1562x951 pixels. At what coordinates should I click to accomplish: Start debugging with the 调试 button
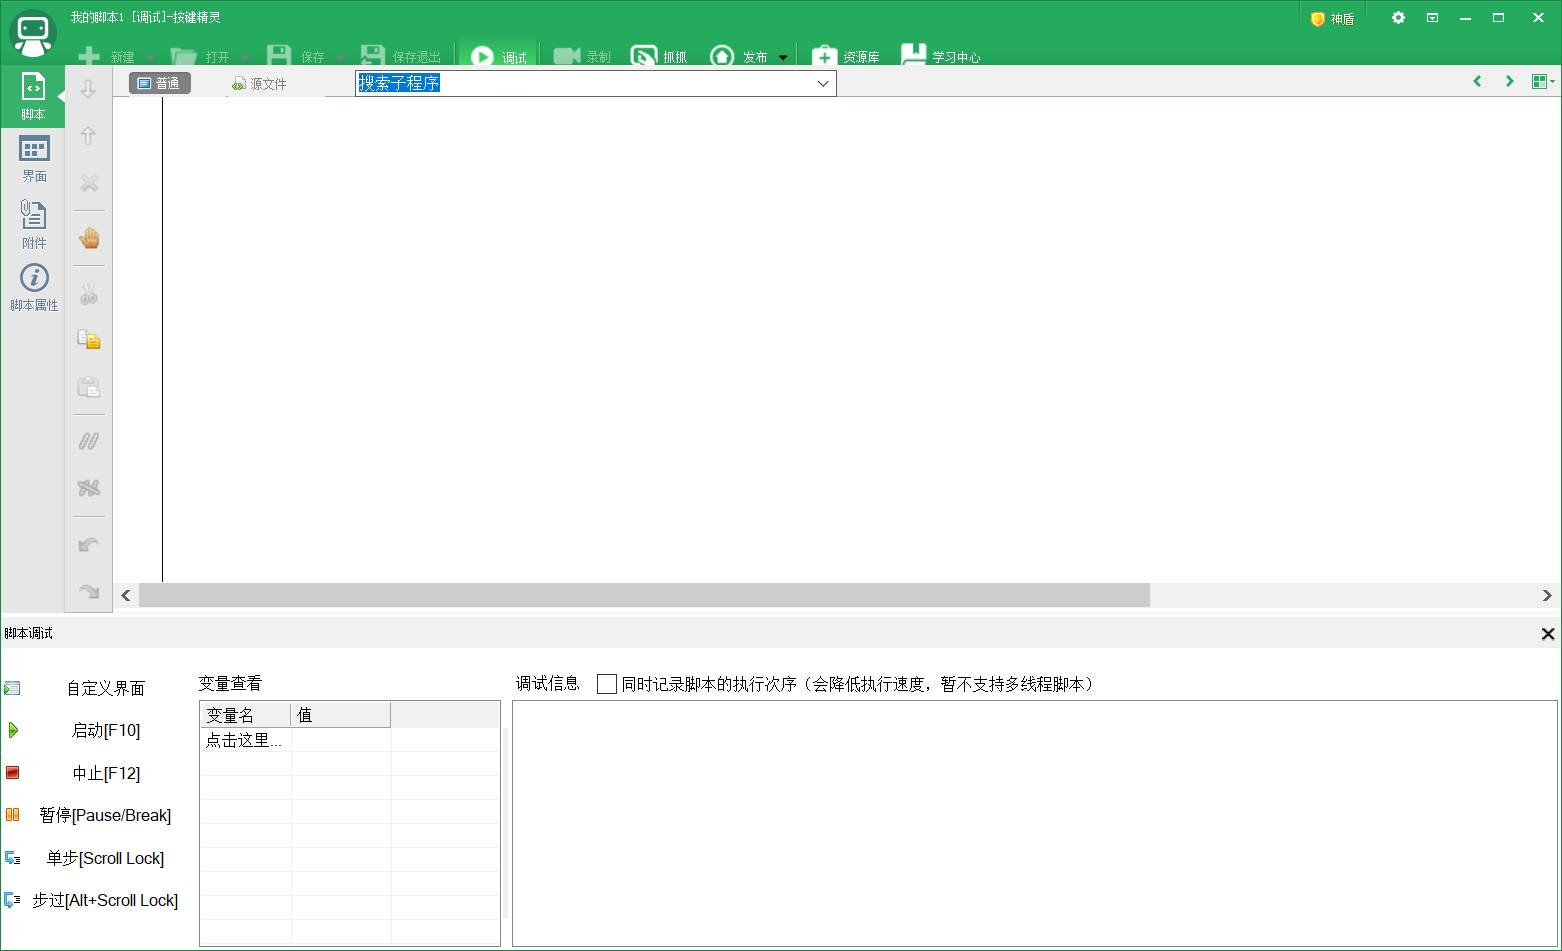coord(498,56)
